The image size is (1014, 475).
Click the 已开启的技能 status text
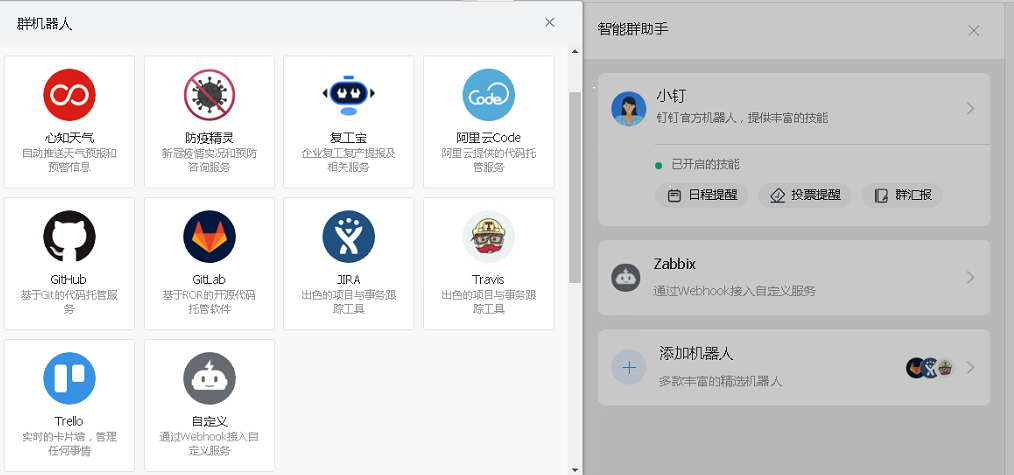pos(706,165)
